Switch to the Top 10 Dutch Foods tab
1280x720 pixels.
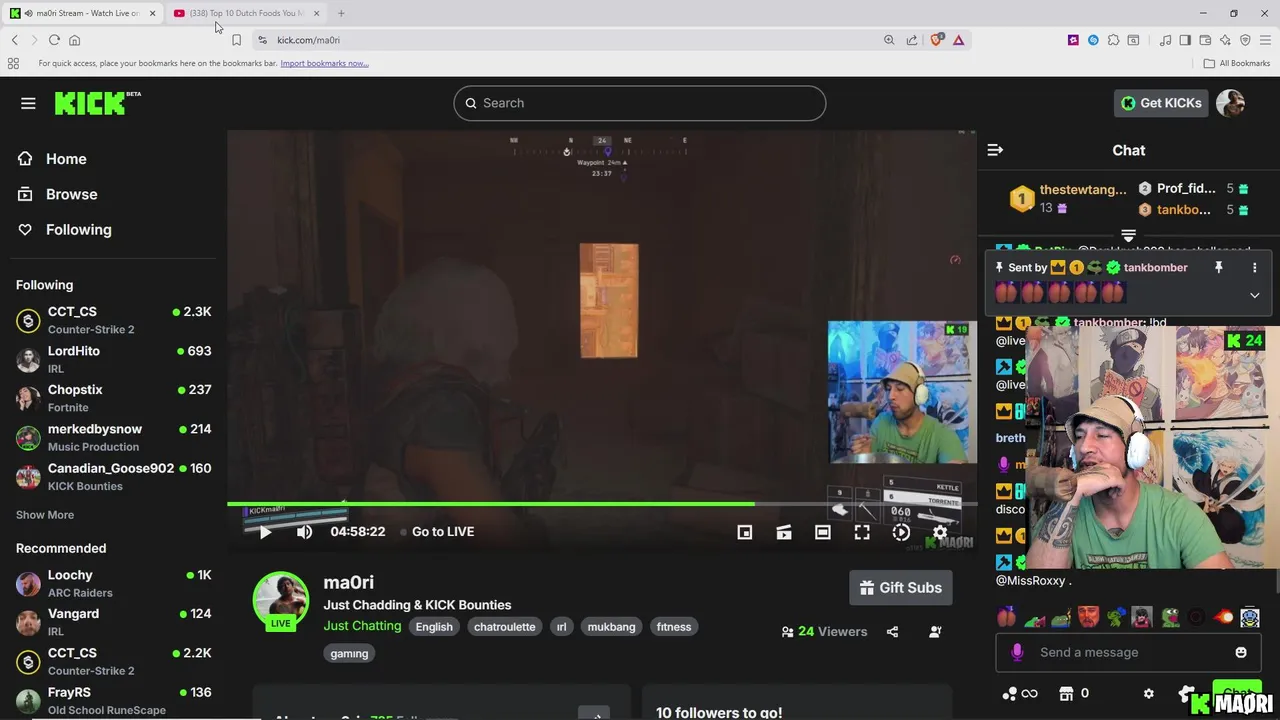(246, 13)
